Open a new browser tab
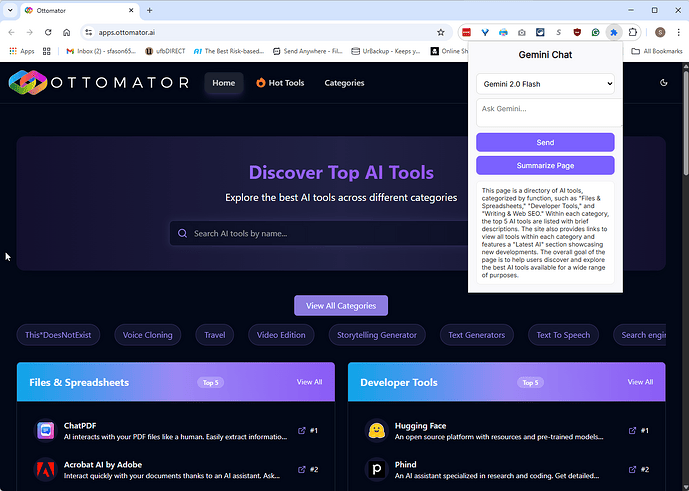 [149, 10]
